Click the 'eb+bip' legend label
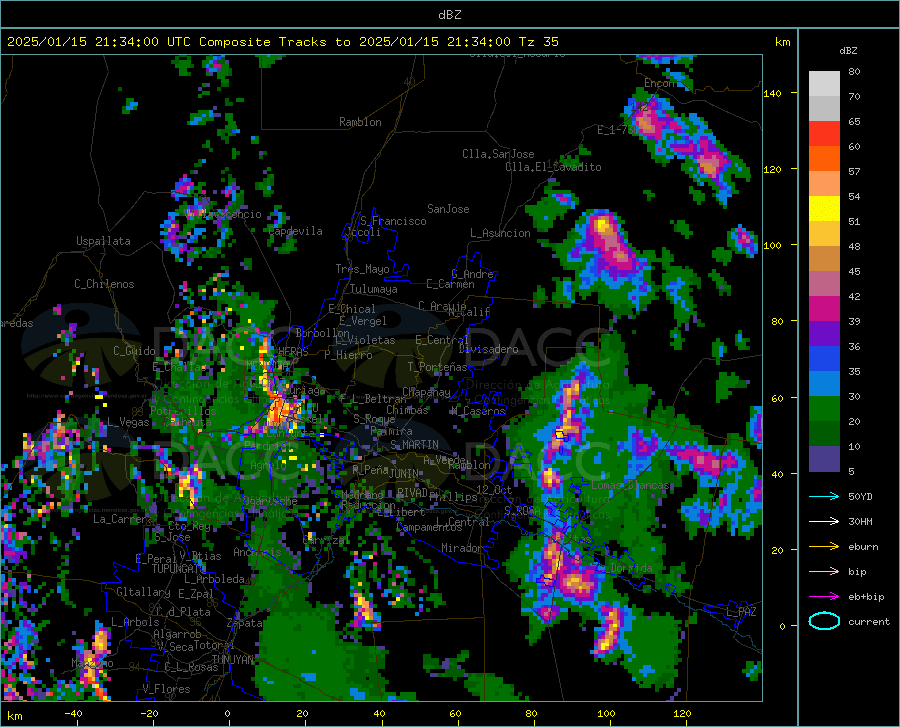900x727 pixels. [866, 597]
